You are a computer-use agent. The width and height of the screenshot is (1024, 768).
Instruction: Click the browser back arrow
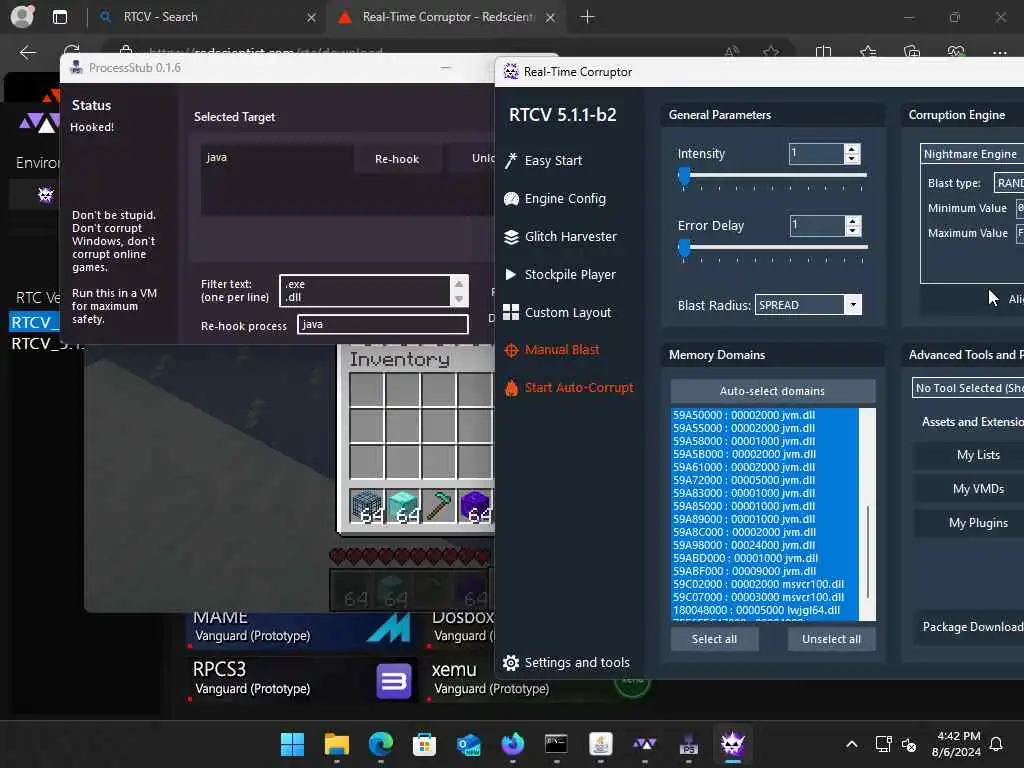tap(27, 52)
